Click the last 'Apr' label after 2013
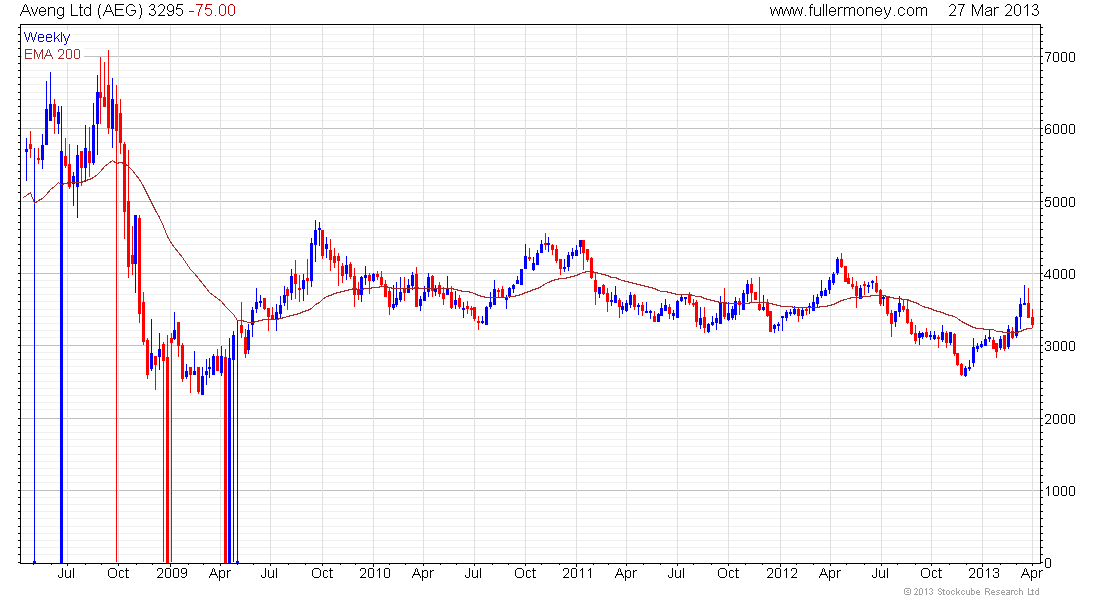Viewport: 1100px width, 600px height. 1031,573
